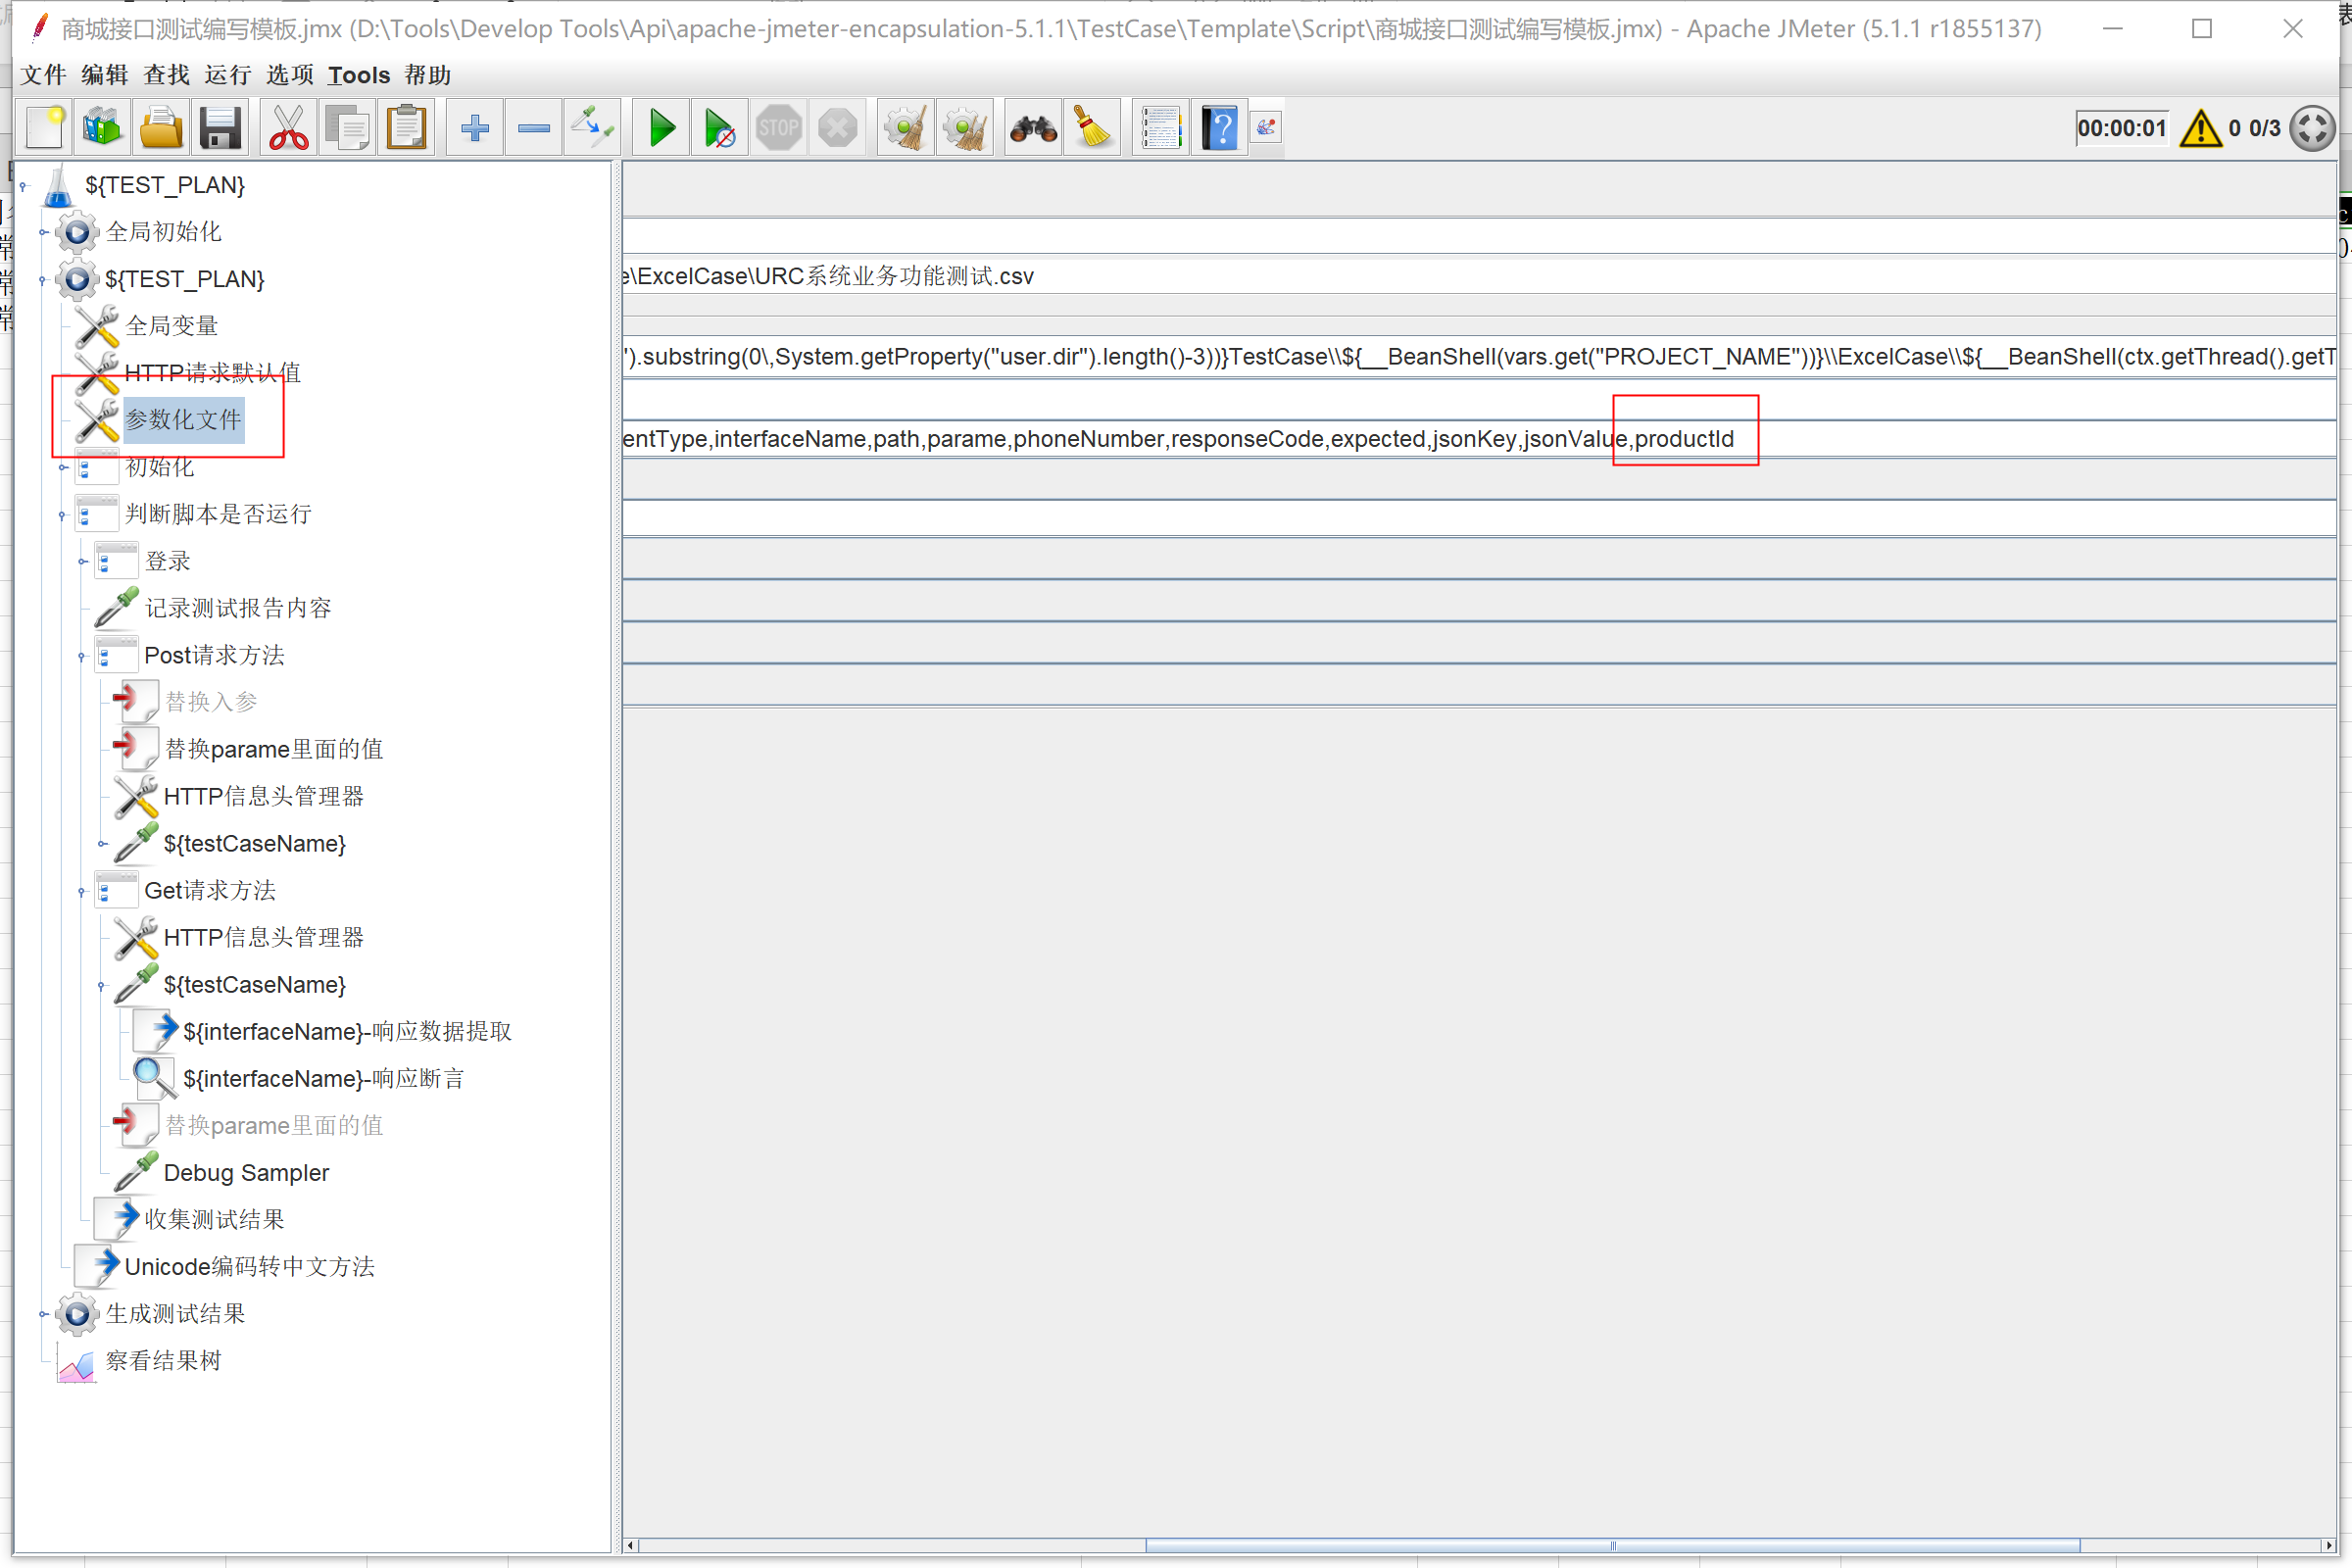Collapse the Post请求方法 node
This screenshot has height=1568, width=2352.
point(83,656)
